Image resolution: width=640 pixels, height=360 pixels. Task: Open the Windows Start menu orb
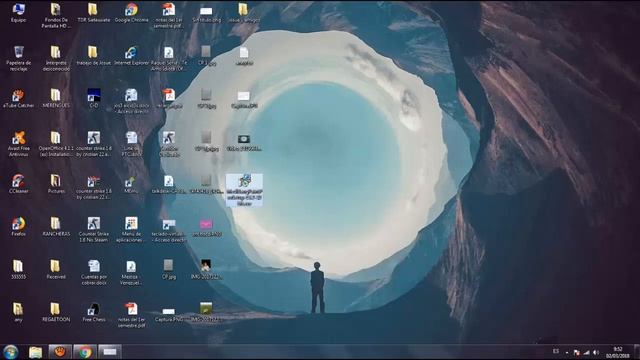10,352
